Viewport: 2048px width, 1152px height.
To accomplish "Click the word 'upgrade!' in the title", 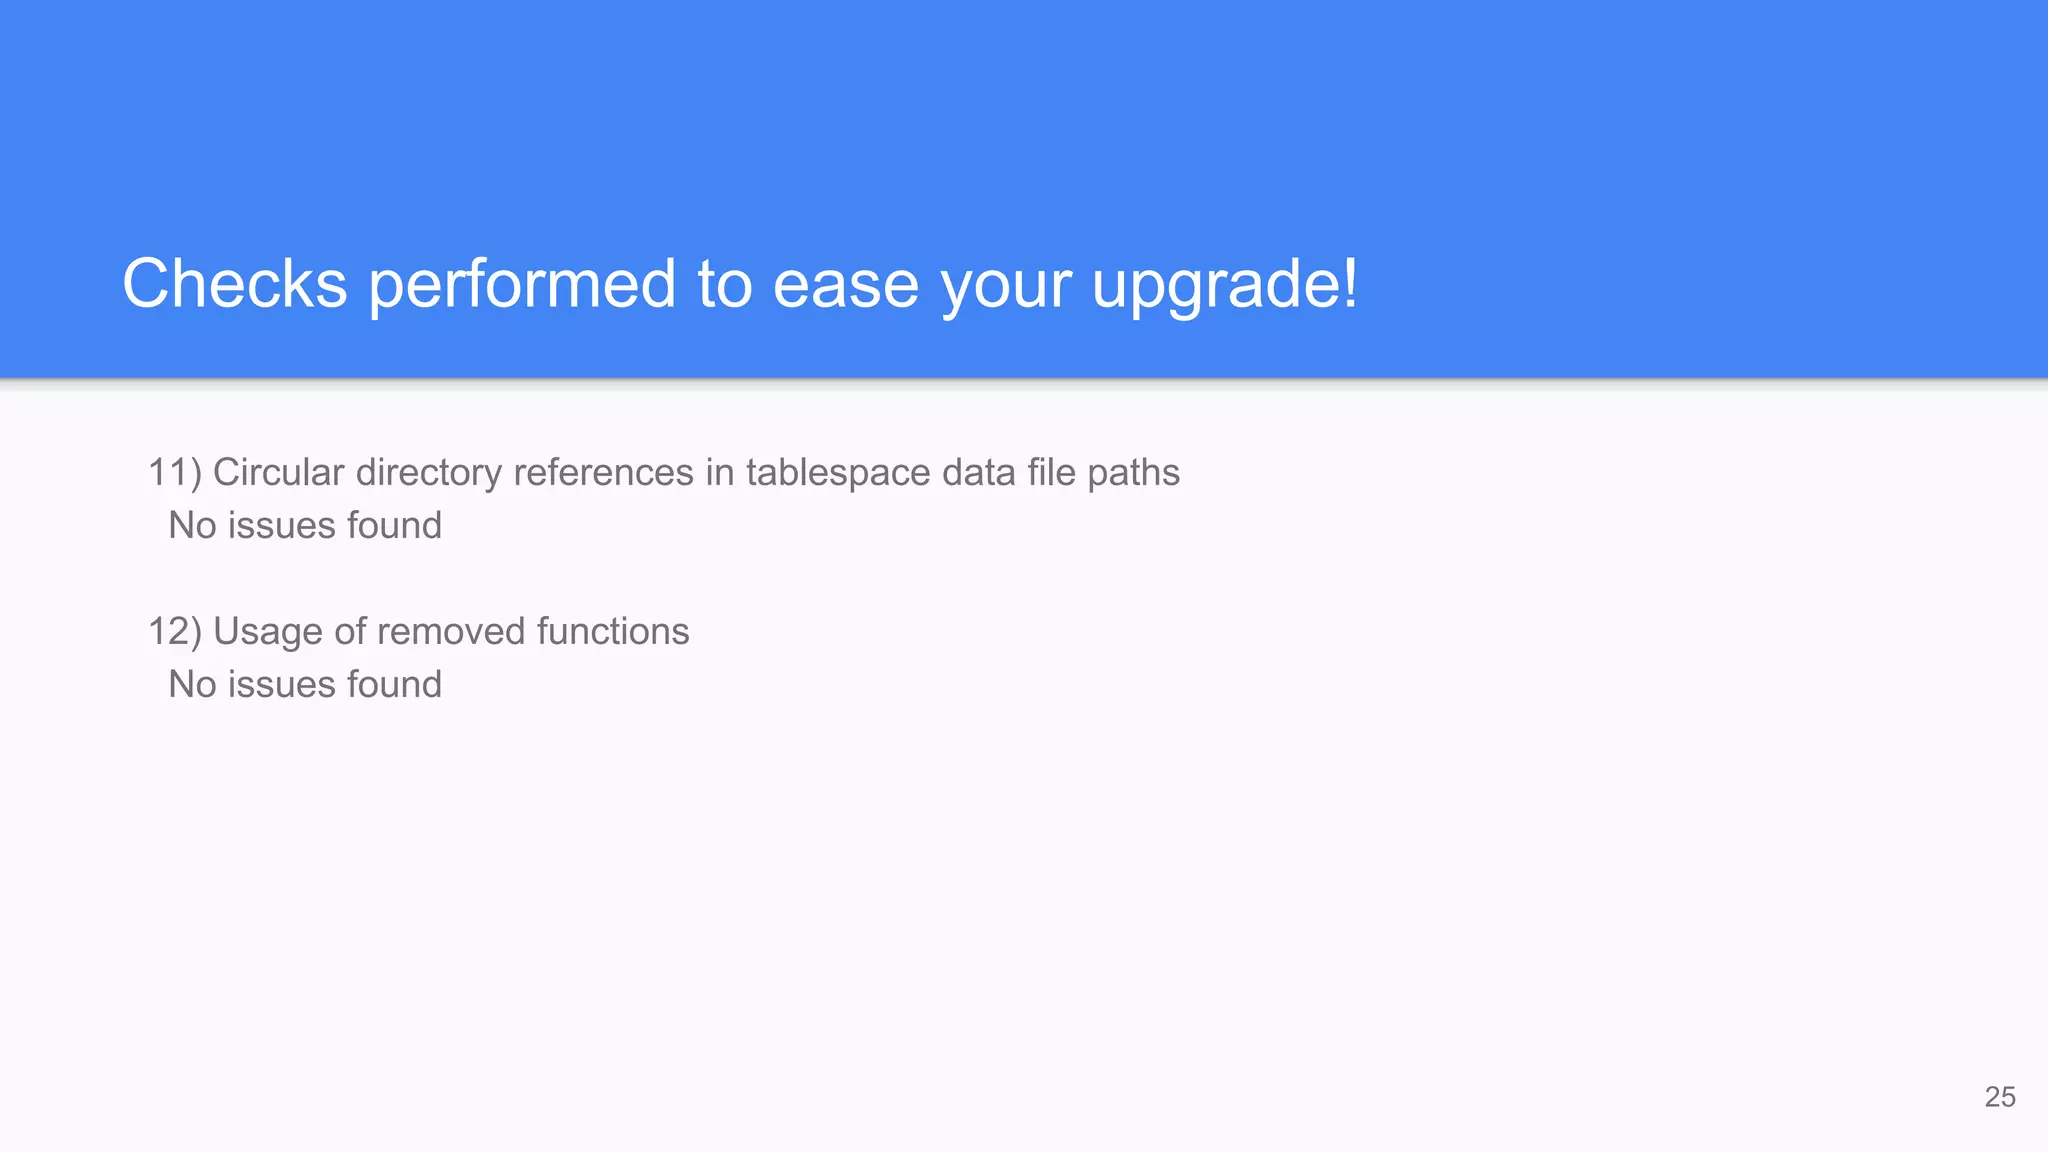I will coord(1225,287).
